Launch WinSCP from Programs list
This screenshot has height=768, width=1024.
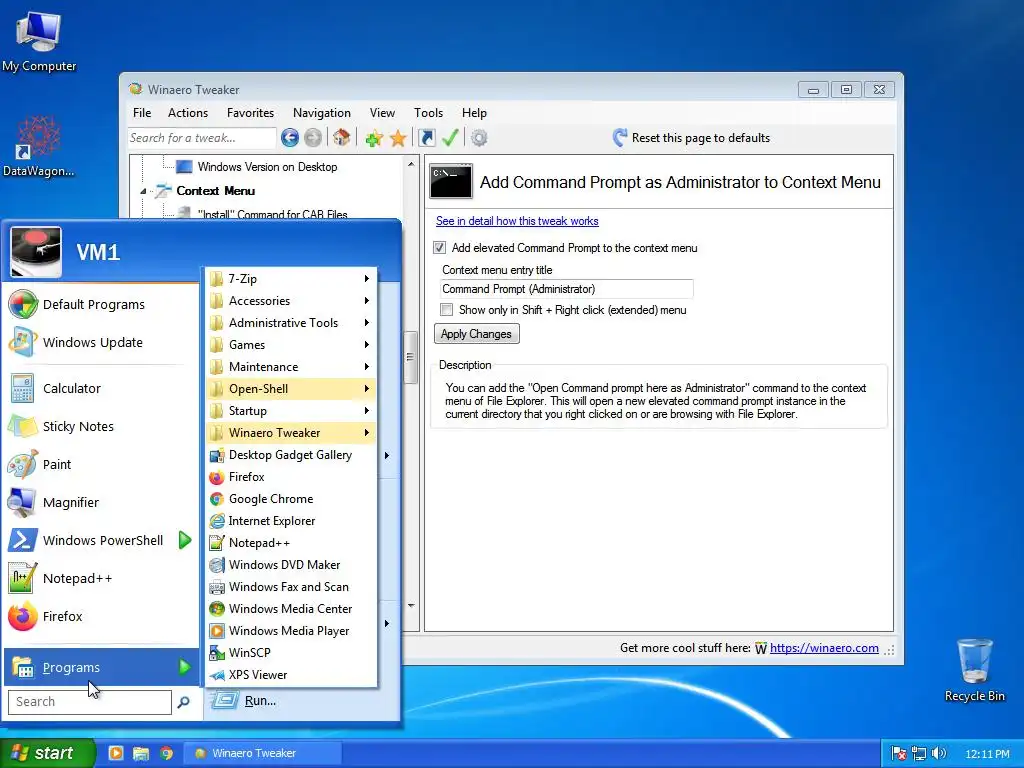point(291,652)
